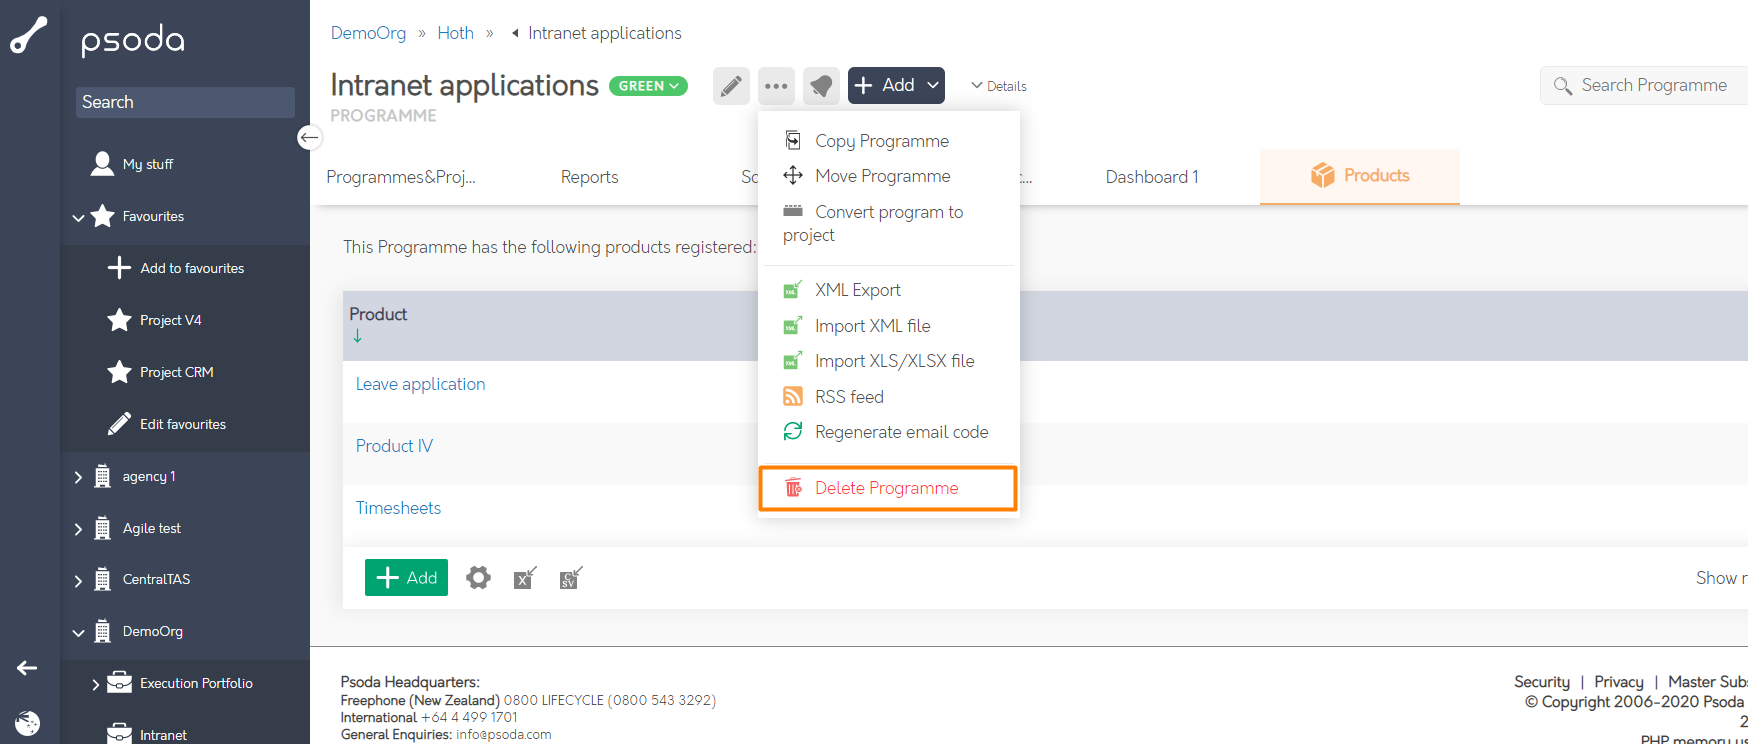Click the Excel export icon below table
The height and width of the screenshot is (744, 1748).
pos(525,578)
